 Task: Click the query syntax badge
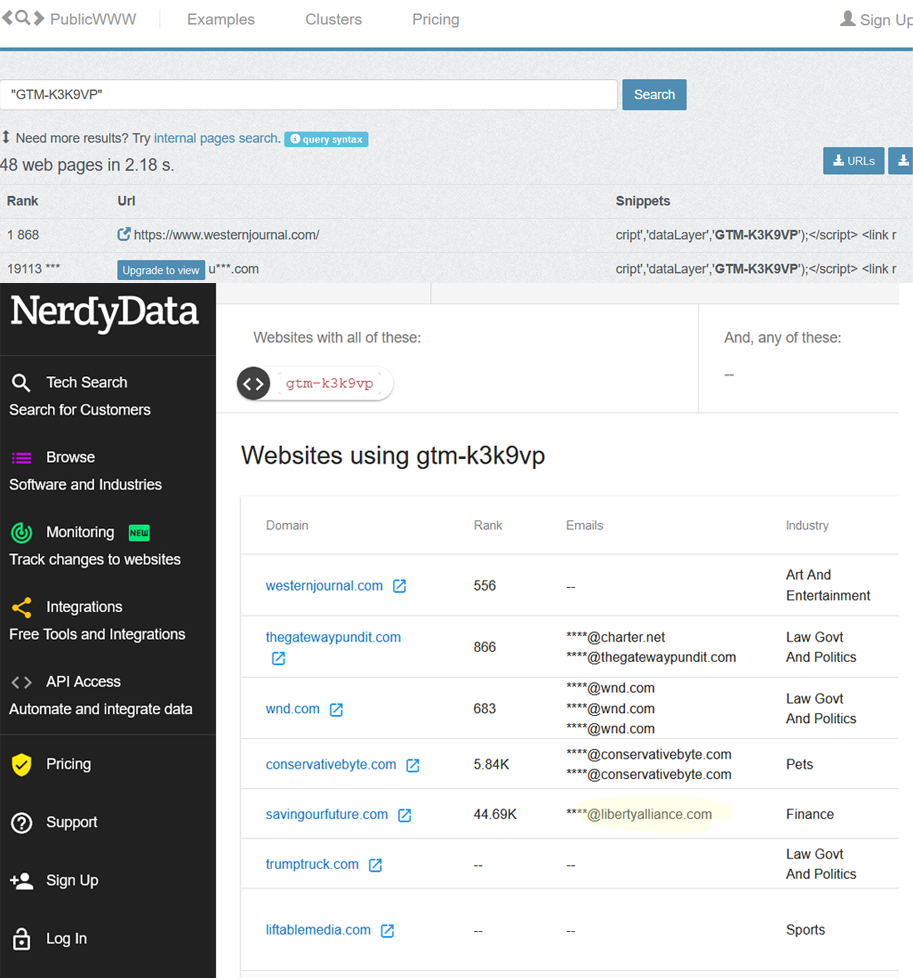tap(326, 140)
